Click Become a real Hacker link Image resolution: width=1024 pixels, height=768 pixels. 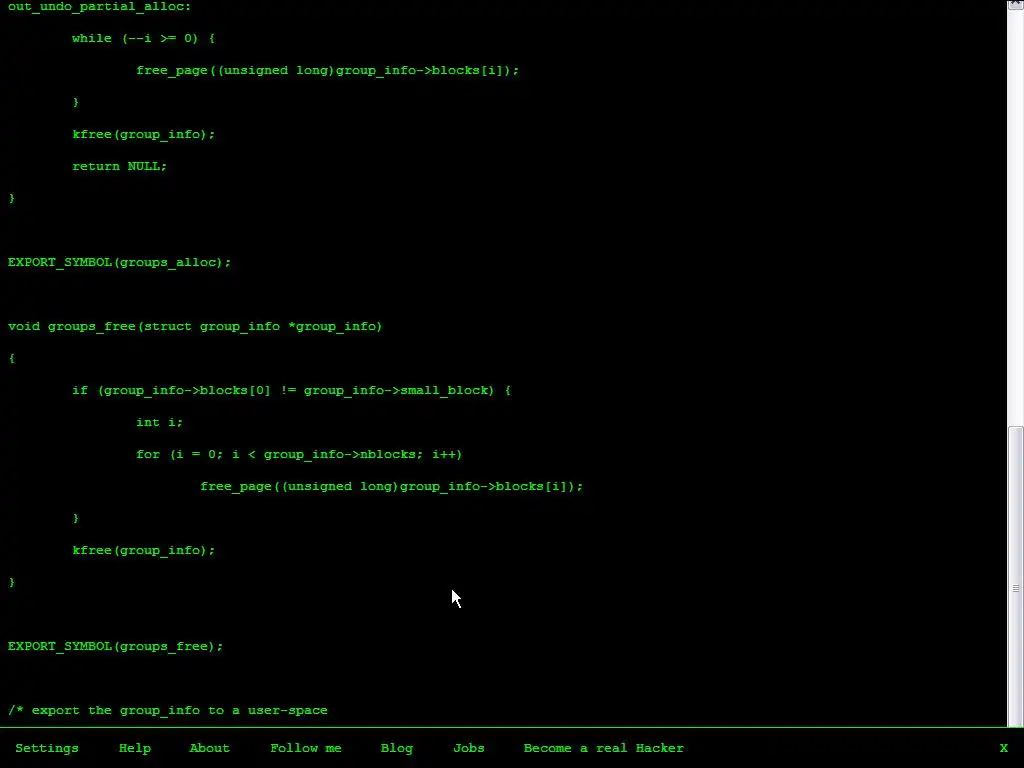(603, 748)
